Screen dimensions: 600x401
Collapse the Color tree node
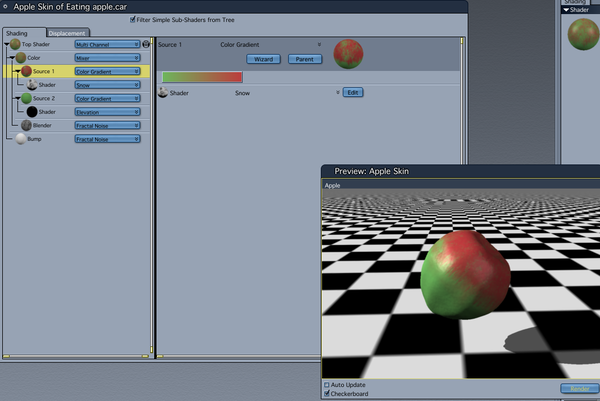pos(12,58)
